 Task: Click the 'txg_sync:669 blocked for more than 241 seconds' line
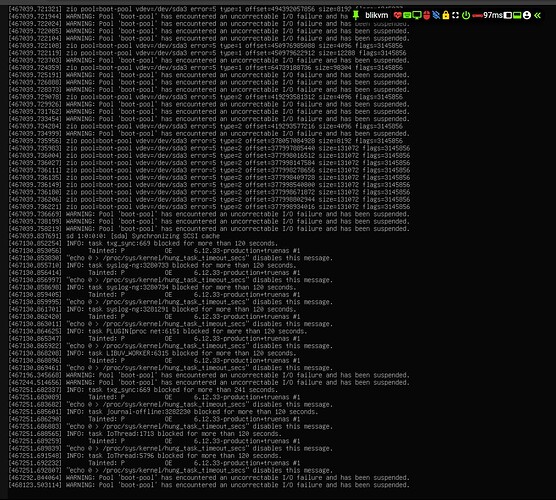(143, 390)
